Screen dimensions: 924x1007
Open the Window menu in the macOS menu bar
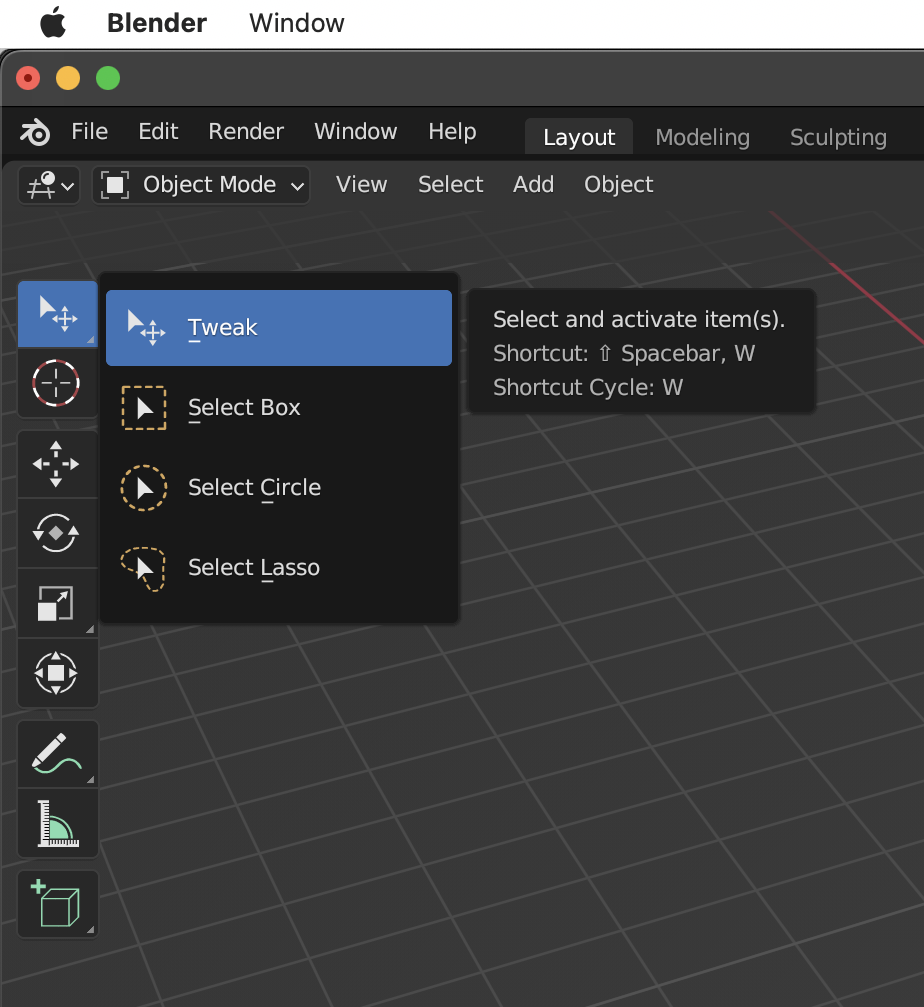tap(296, 22)
